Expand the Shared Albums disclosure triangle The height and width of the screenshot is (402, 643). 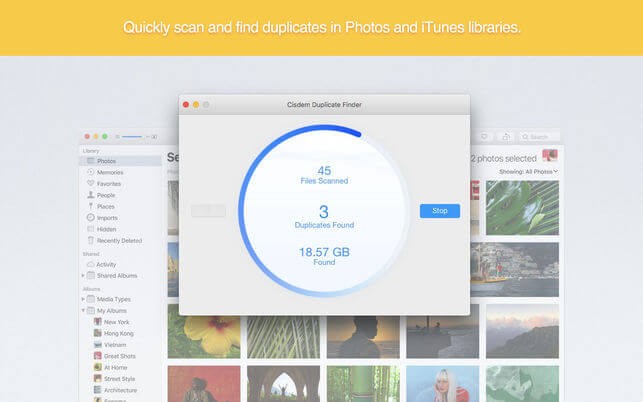click(x=83, y=275)
